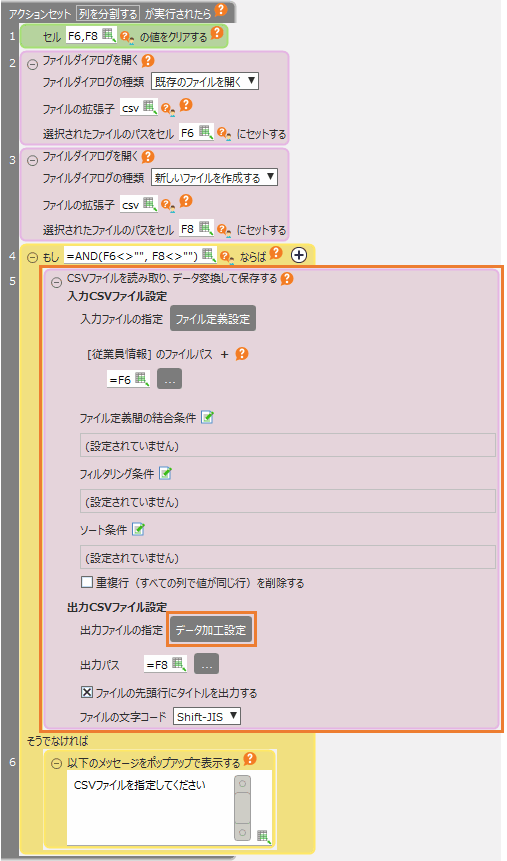
Task: Click sort condition (設定されていません) box
Action: pyautogui.click(x=288, y=557)
